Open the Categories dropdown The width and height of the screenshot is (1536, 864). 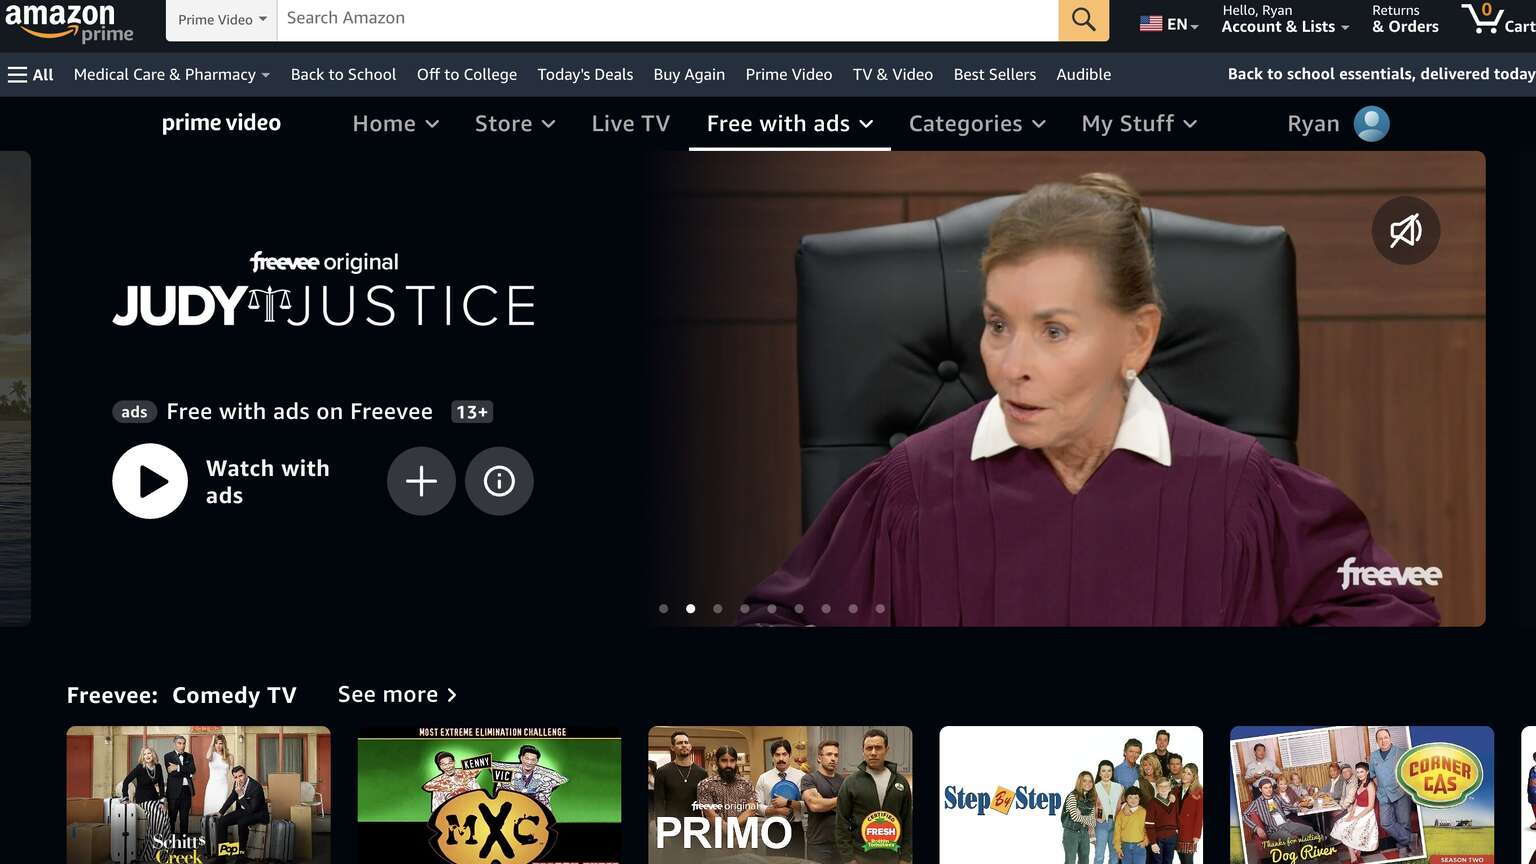(x=976, y=123)
